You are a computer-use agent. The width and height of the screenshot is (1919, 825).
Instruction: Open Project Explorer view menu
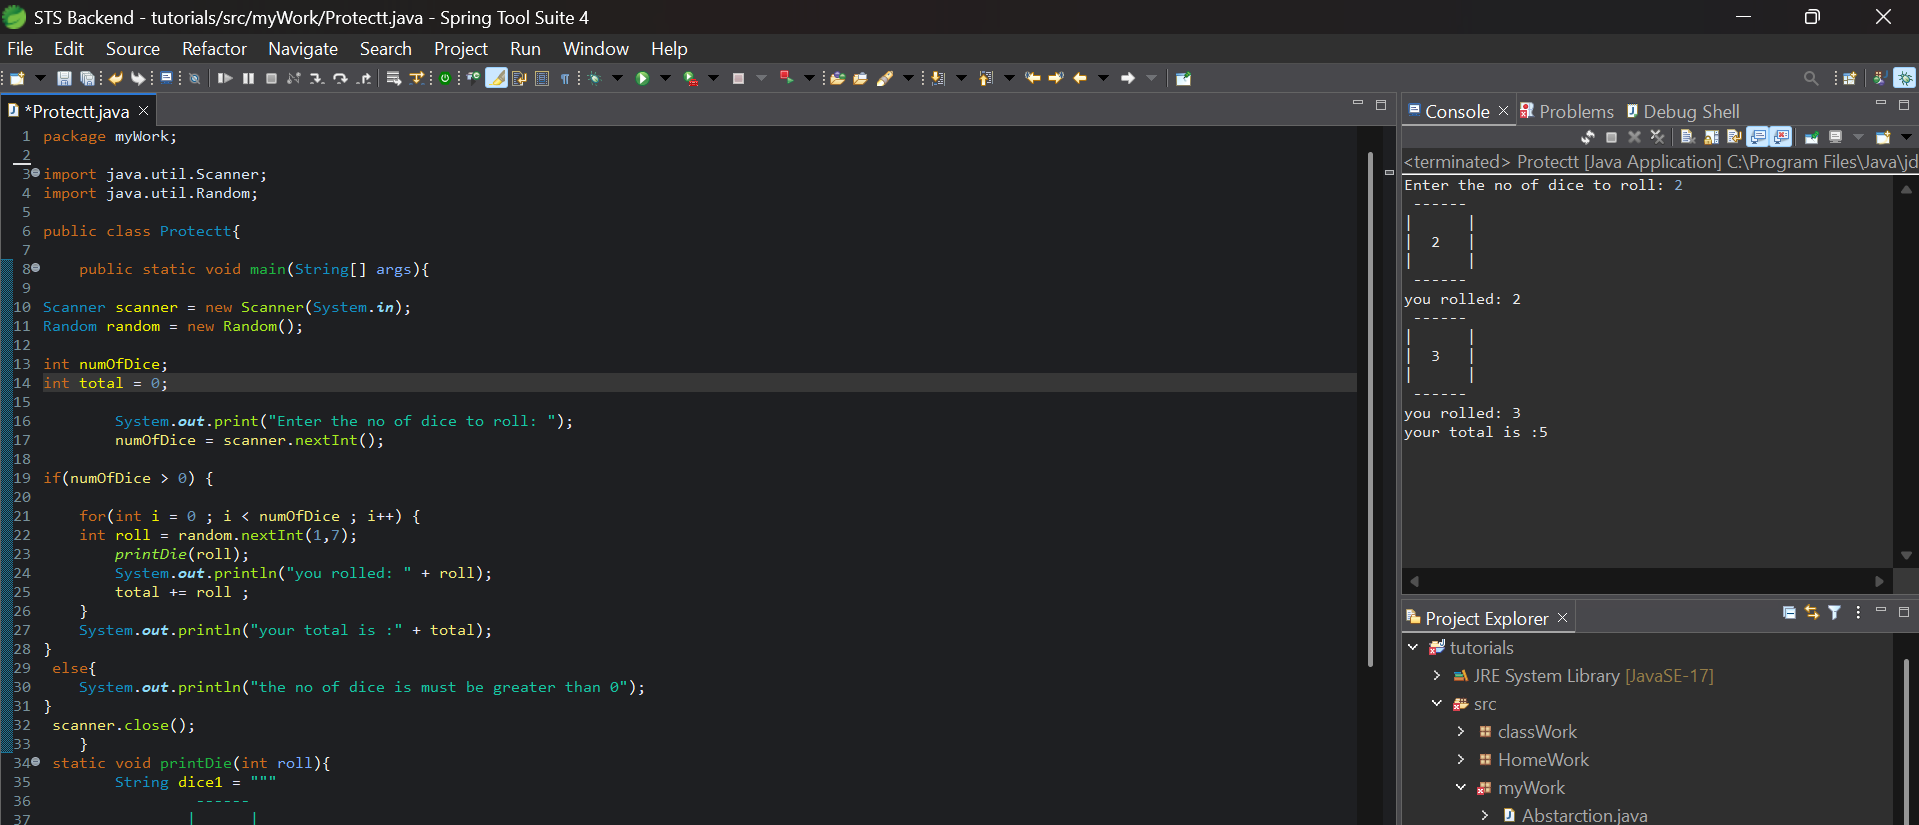point(1858,613)
